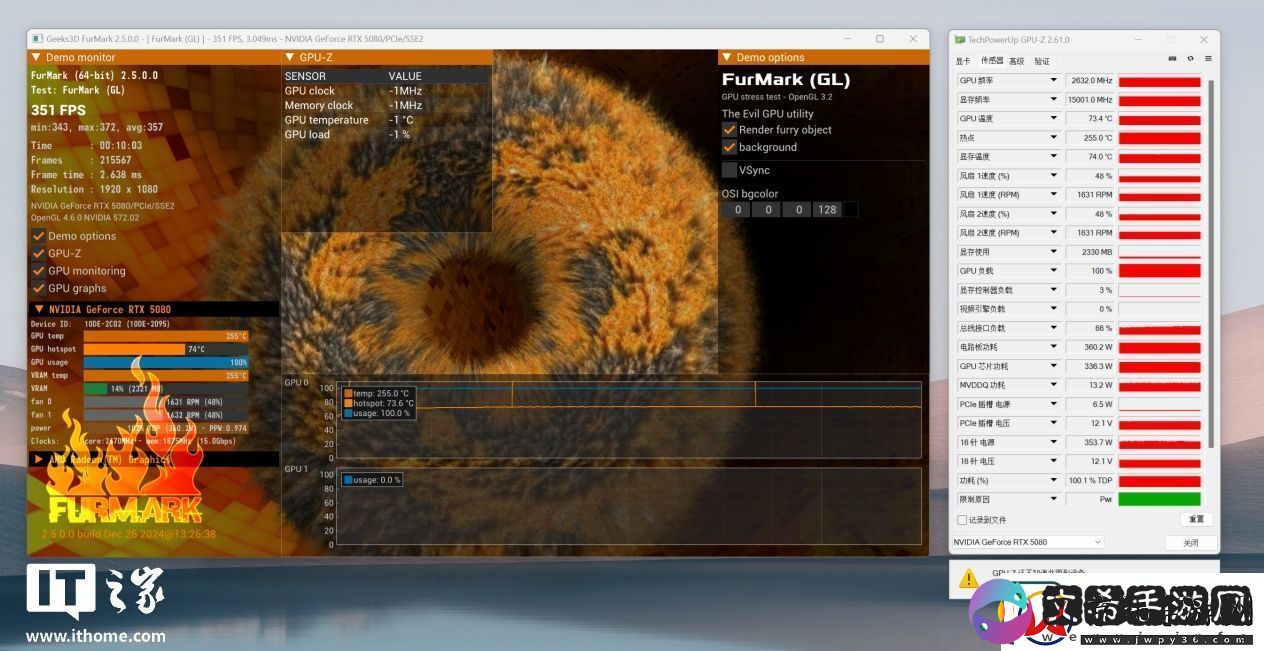Collapse the GPU-Z overlay panel

(x=290, y=57)
